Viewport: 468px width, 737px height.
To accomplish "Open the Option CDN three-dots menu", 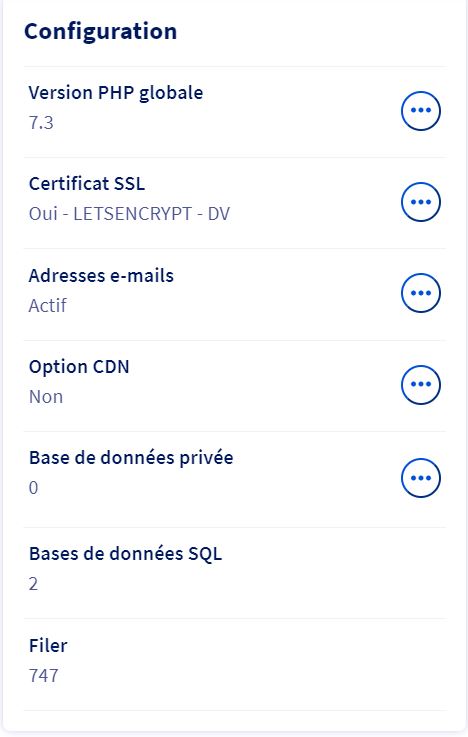I will click(421, 384).
